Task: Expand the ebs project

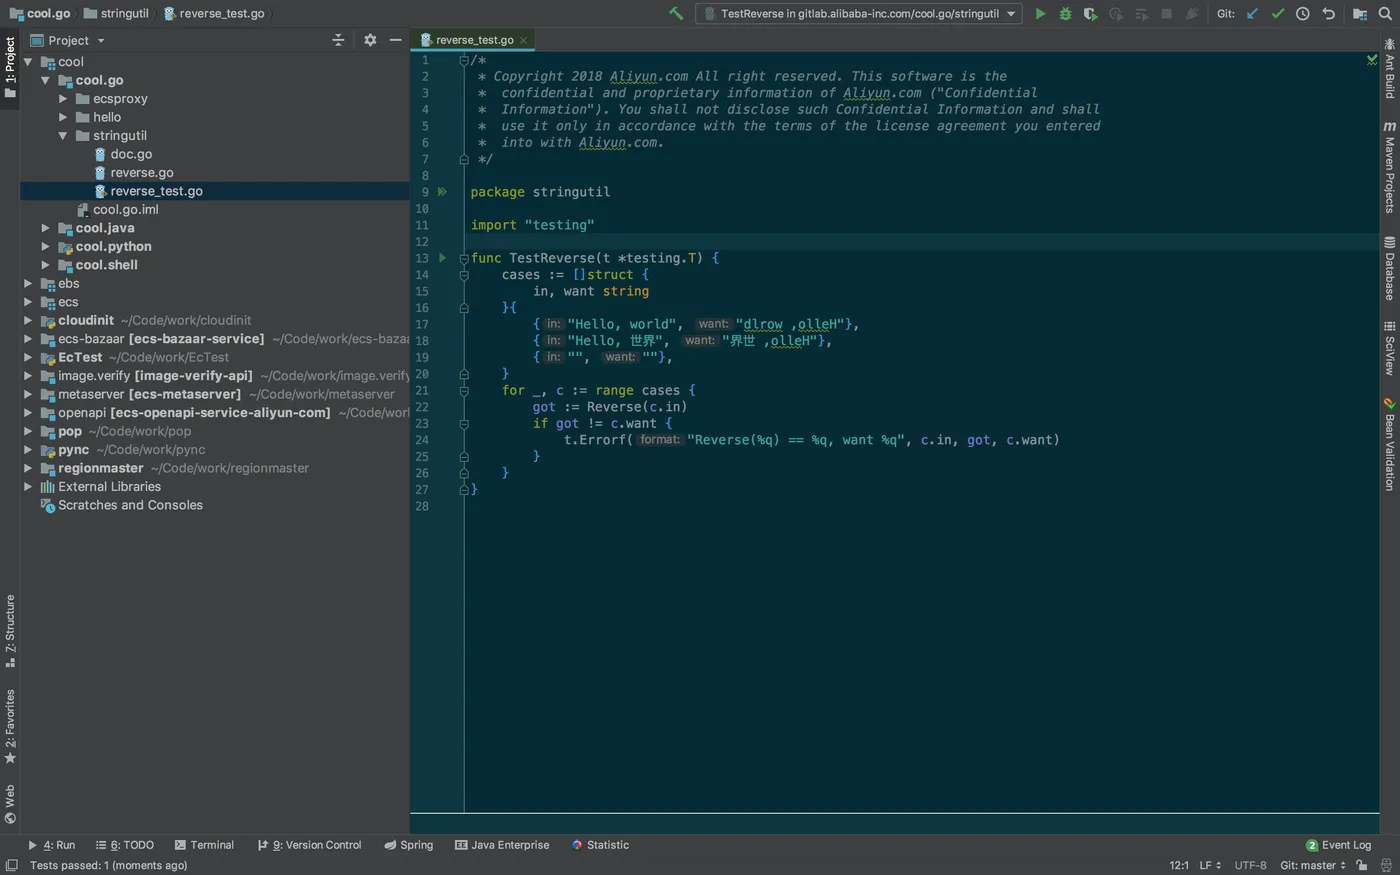Action: coord(28,284)
